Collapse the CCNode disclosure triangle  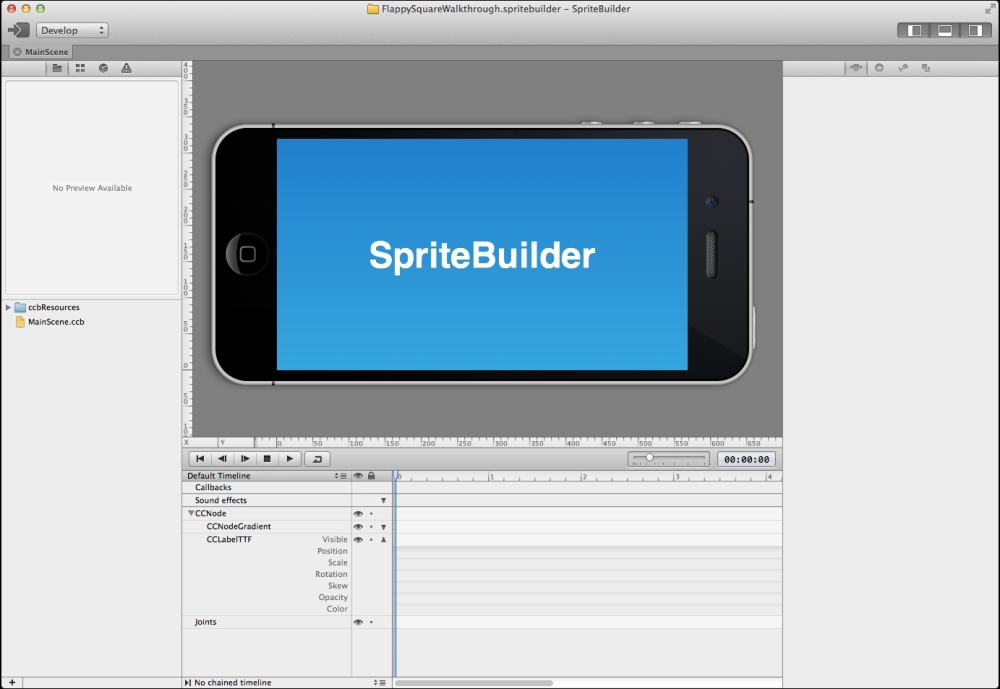click(x=191, y=513)
